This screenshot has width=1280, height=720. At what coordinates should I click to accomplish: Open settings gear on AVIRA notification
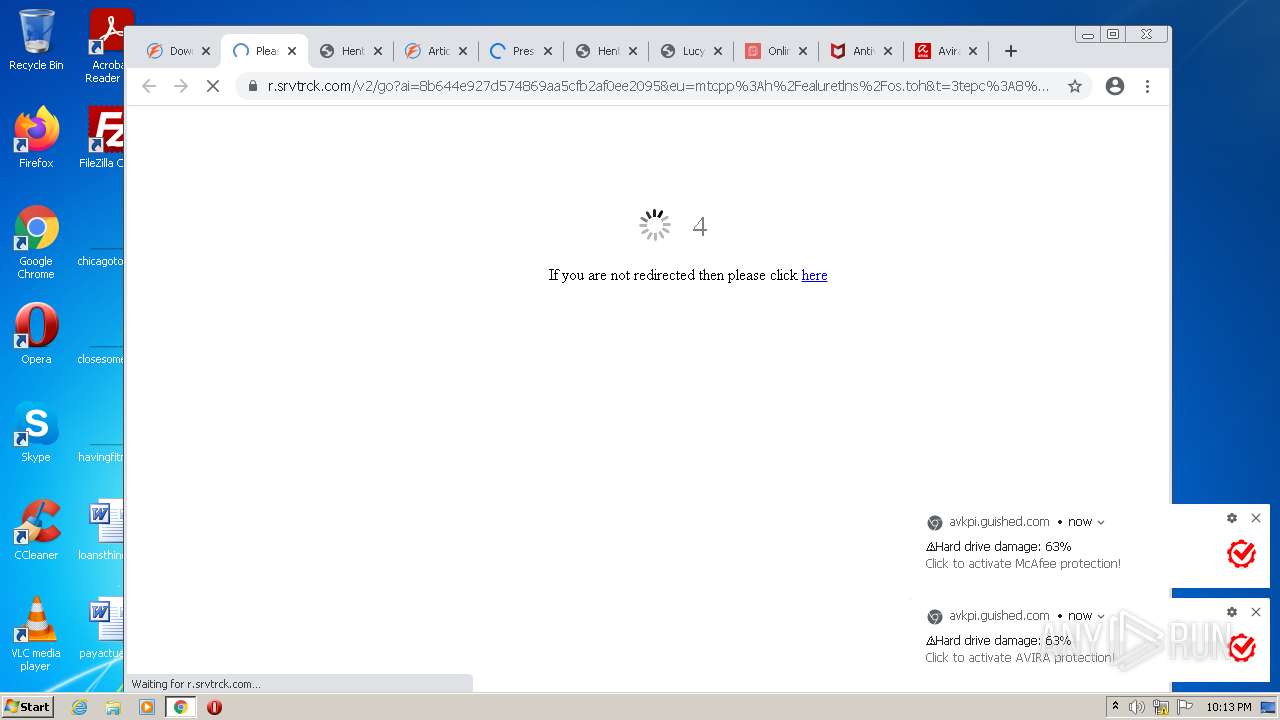click(1232, 612)
